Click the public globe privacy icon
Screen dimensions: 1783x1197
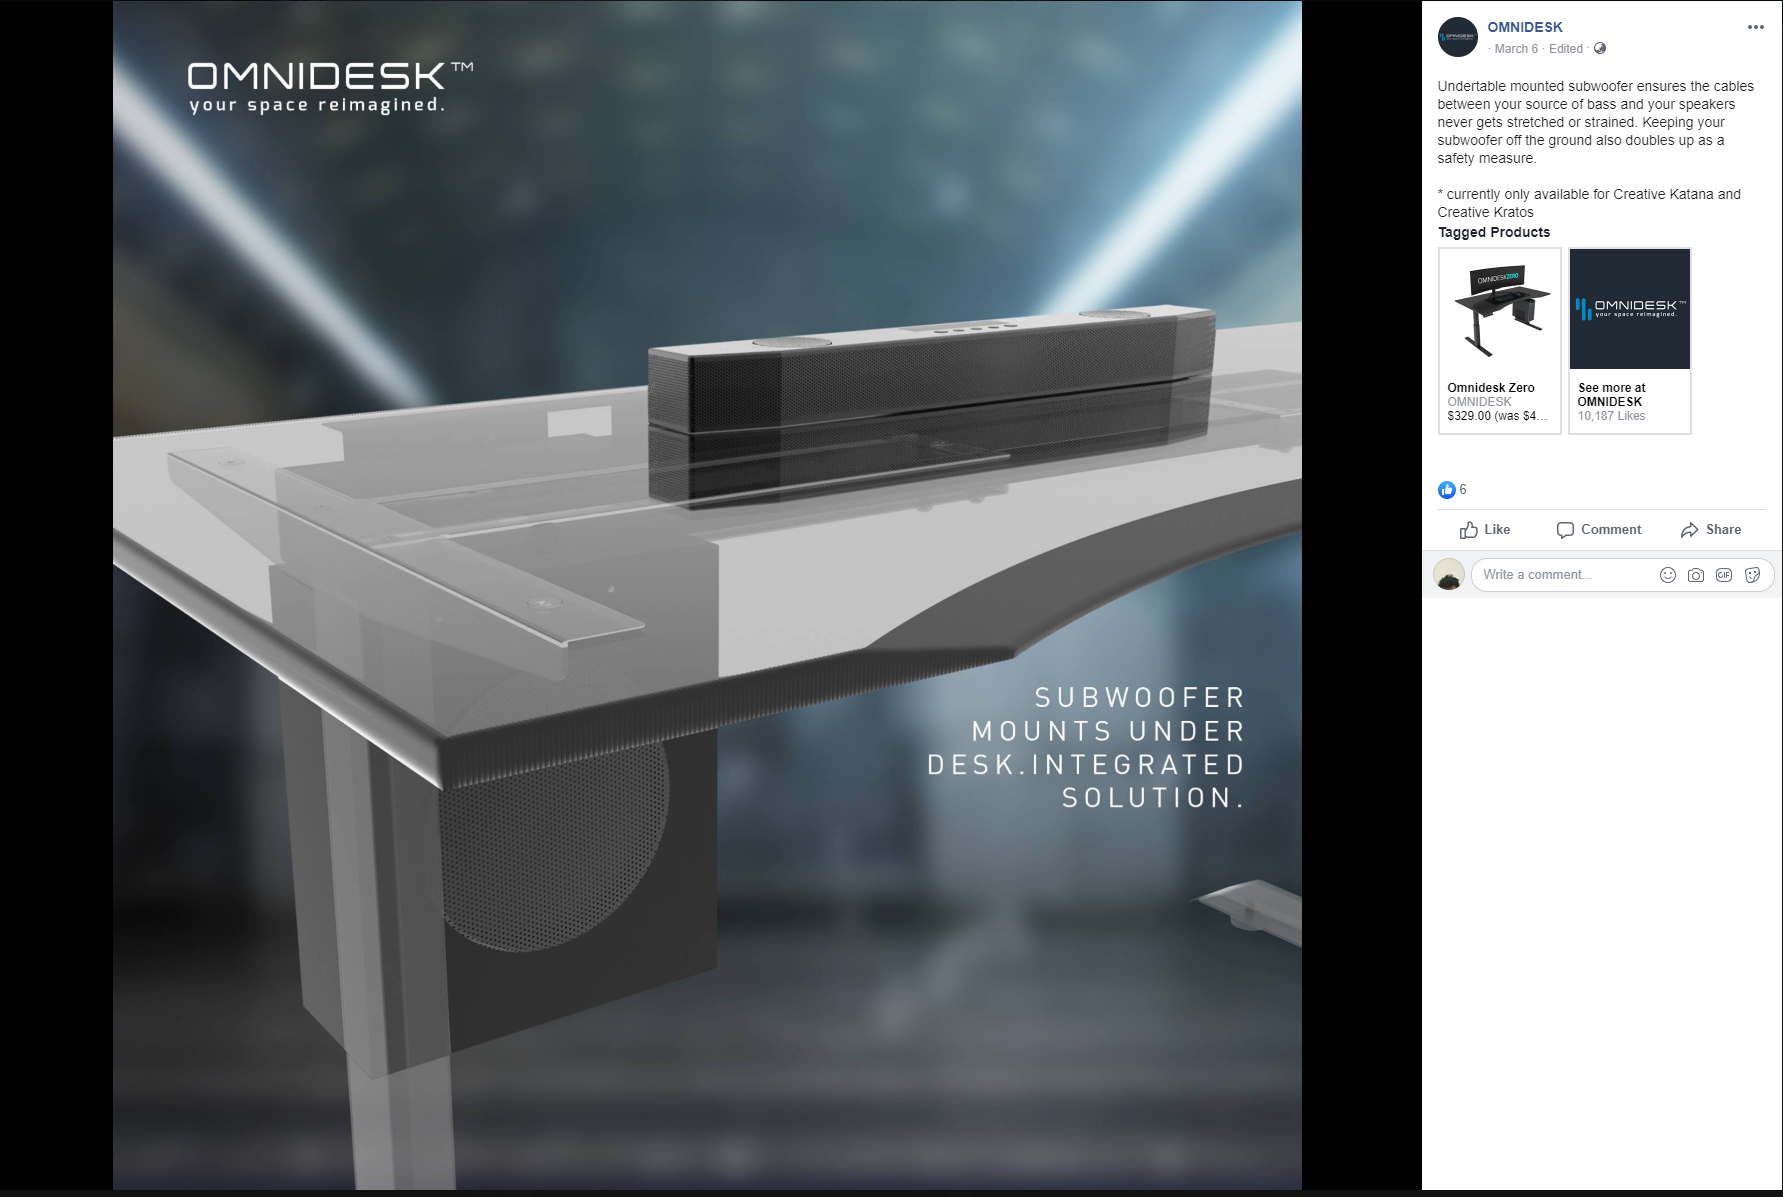click(x=1599, y=48)
